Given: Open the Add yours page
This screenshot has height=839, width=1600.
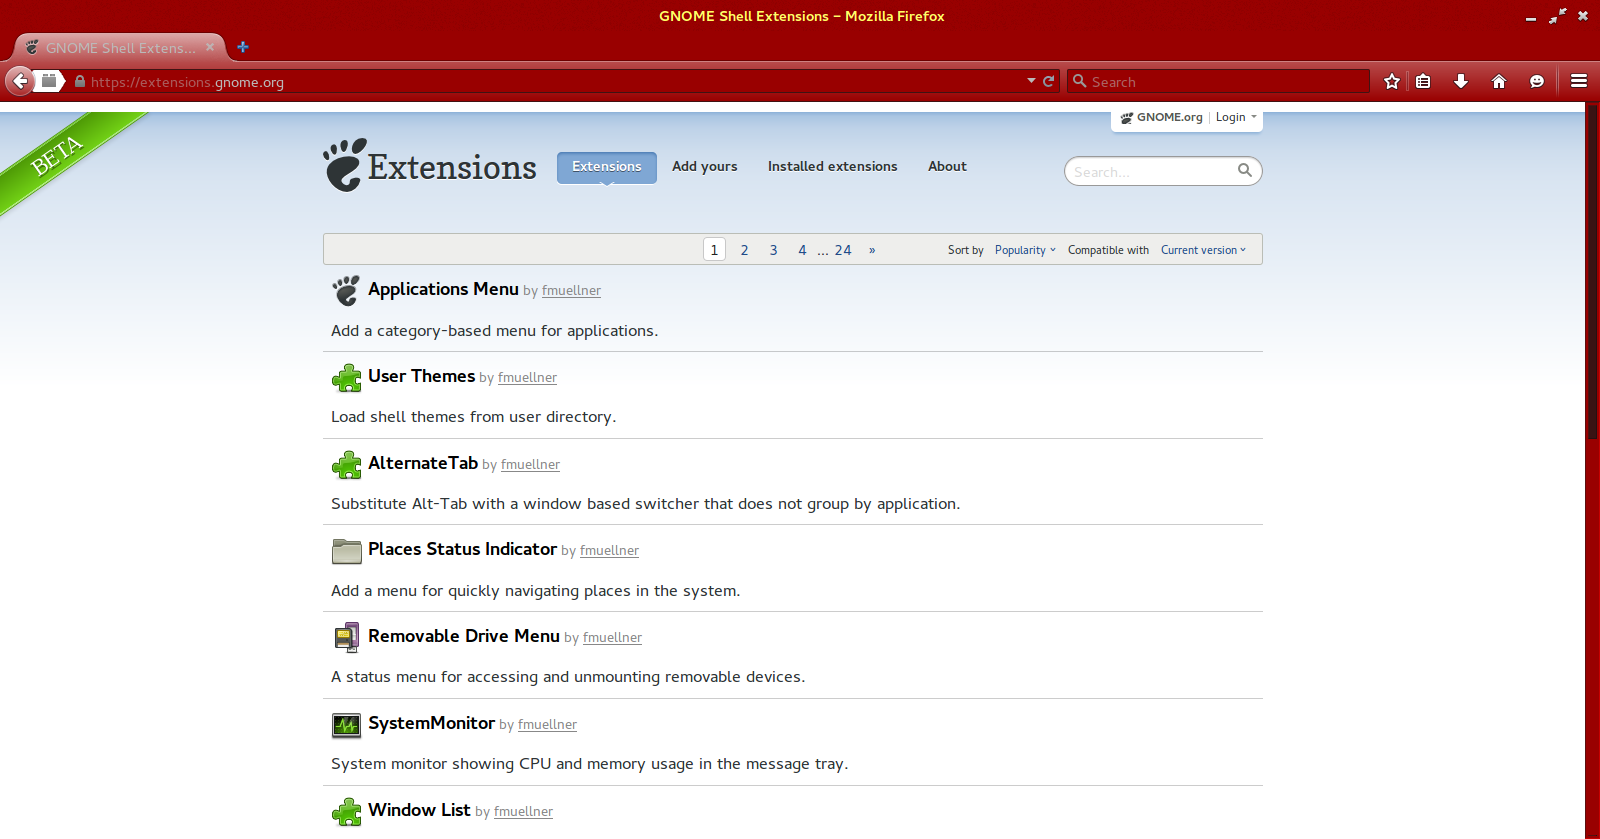Looking at the screenshot, I should (x=705, y=167).
